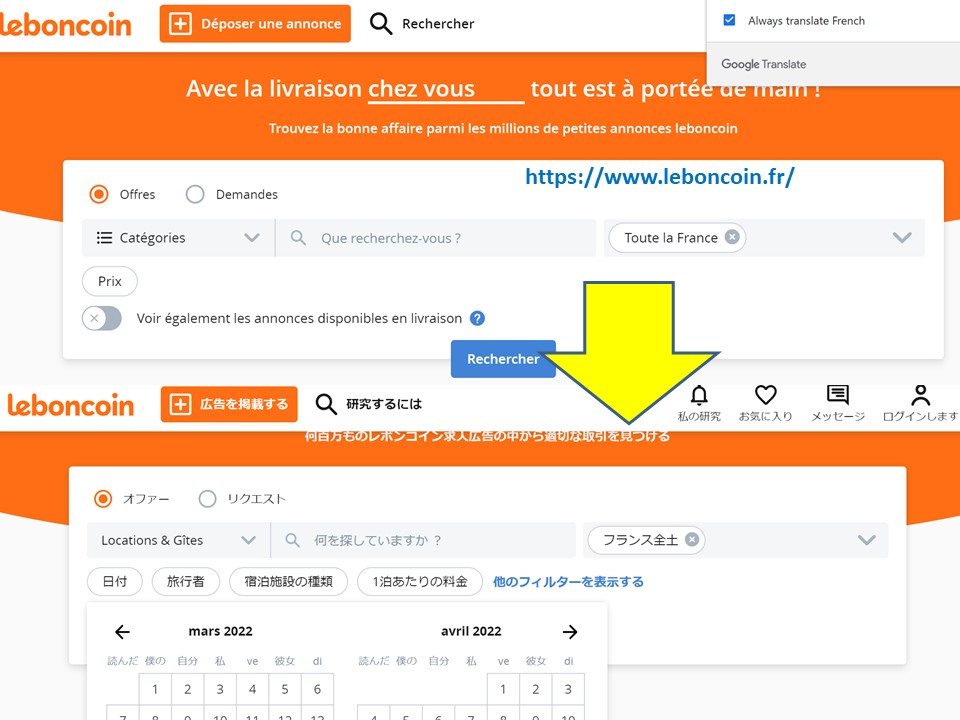Click the list icon in Catégories
960x720 pixels.
click(x=104, y=238)
